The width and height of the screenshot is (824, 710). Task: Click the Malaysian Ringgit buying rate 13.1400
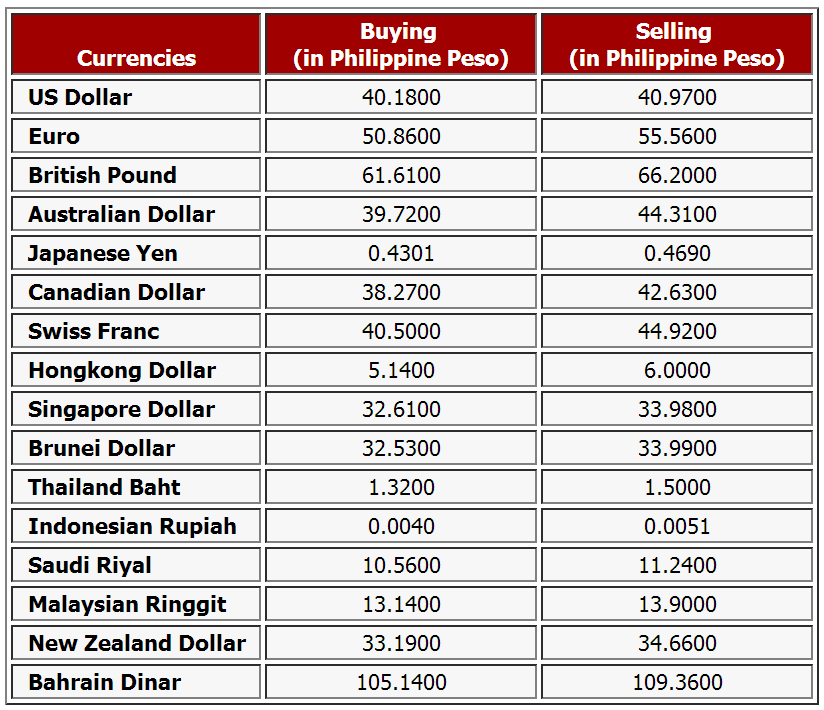[401, 604]
